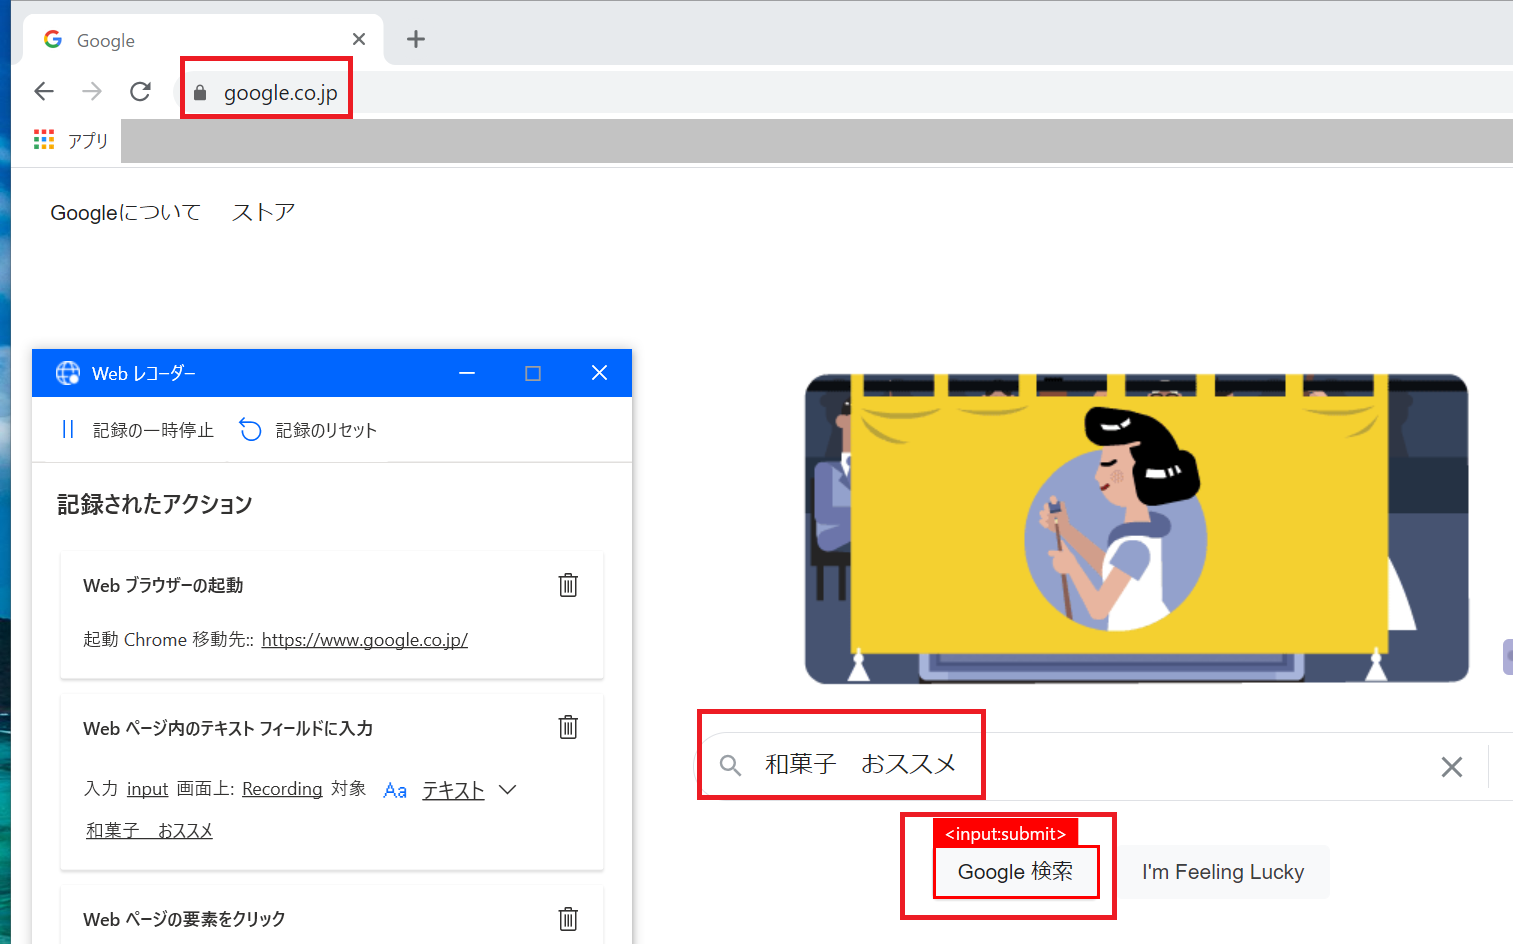Click the Google 検索 button

(x=1015, y=872)
